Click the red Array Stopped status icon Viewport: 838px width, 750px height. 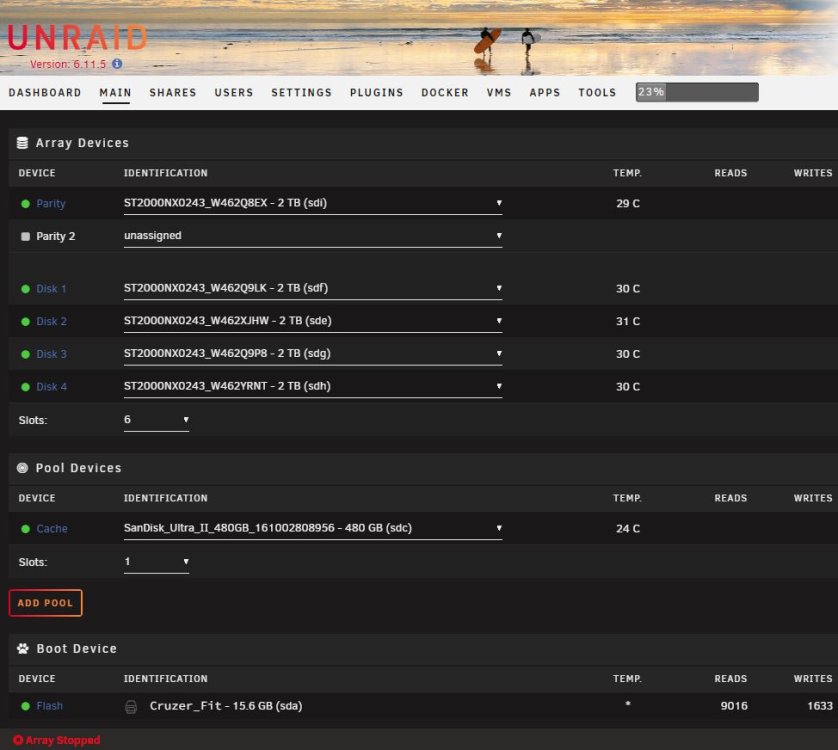click(18, 740)
